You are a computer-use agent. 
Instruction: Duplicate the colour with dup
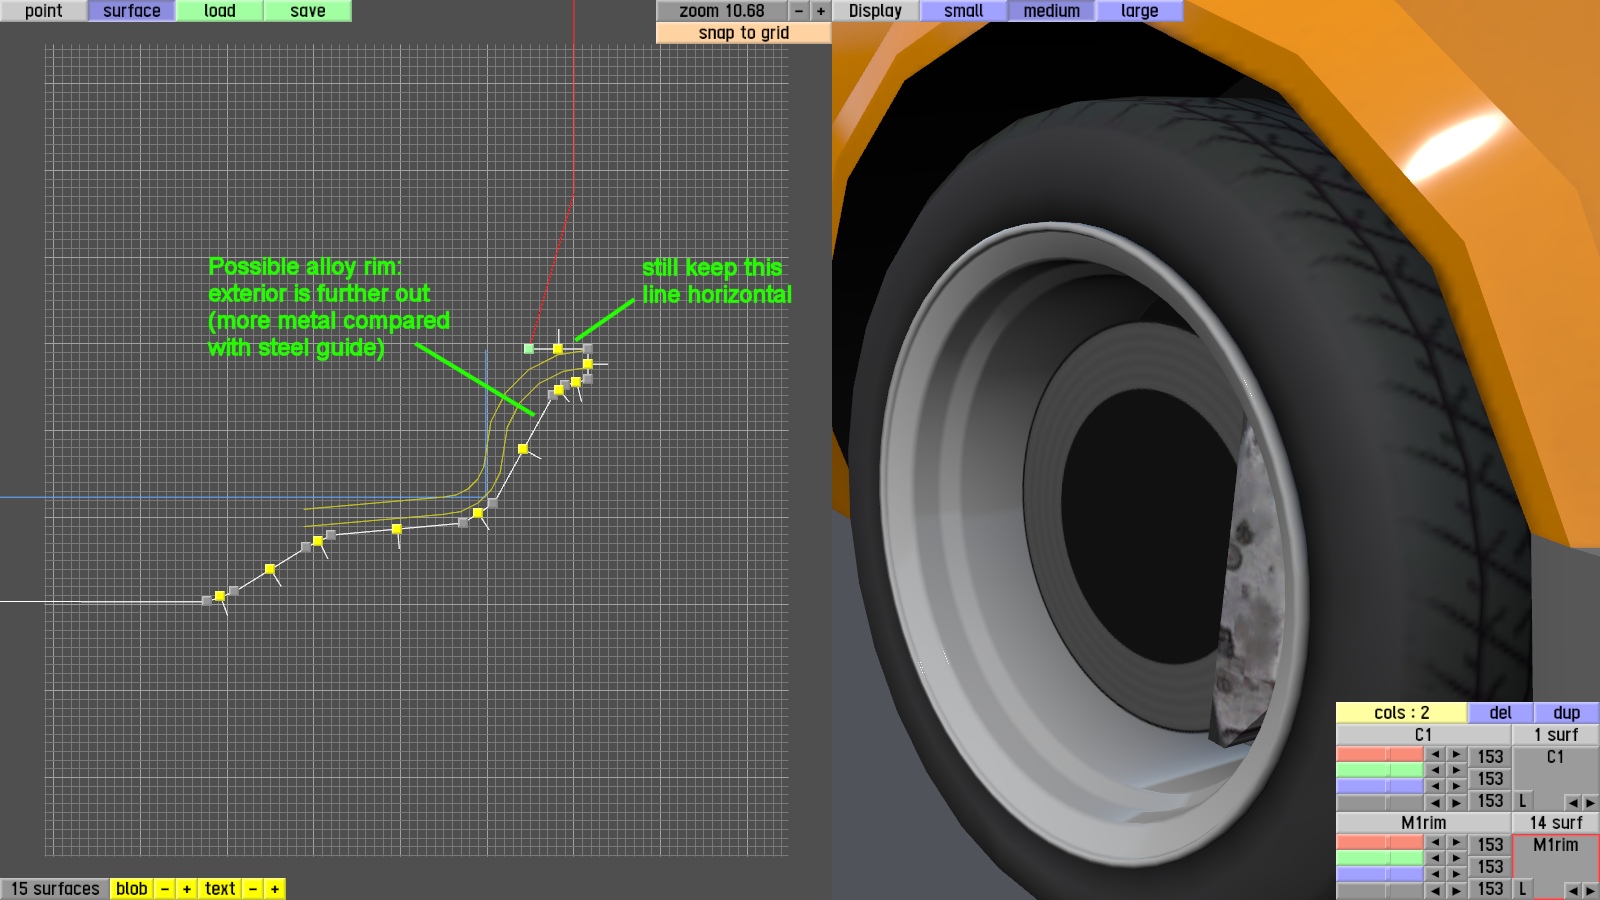point(1567,713)
